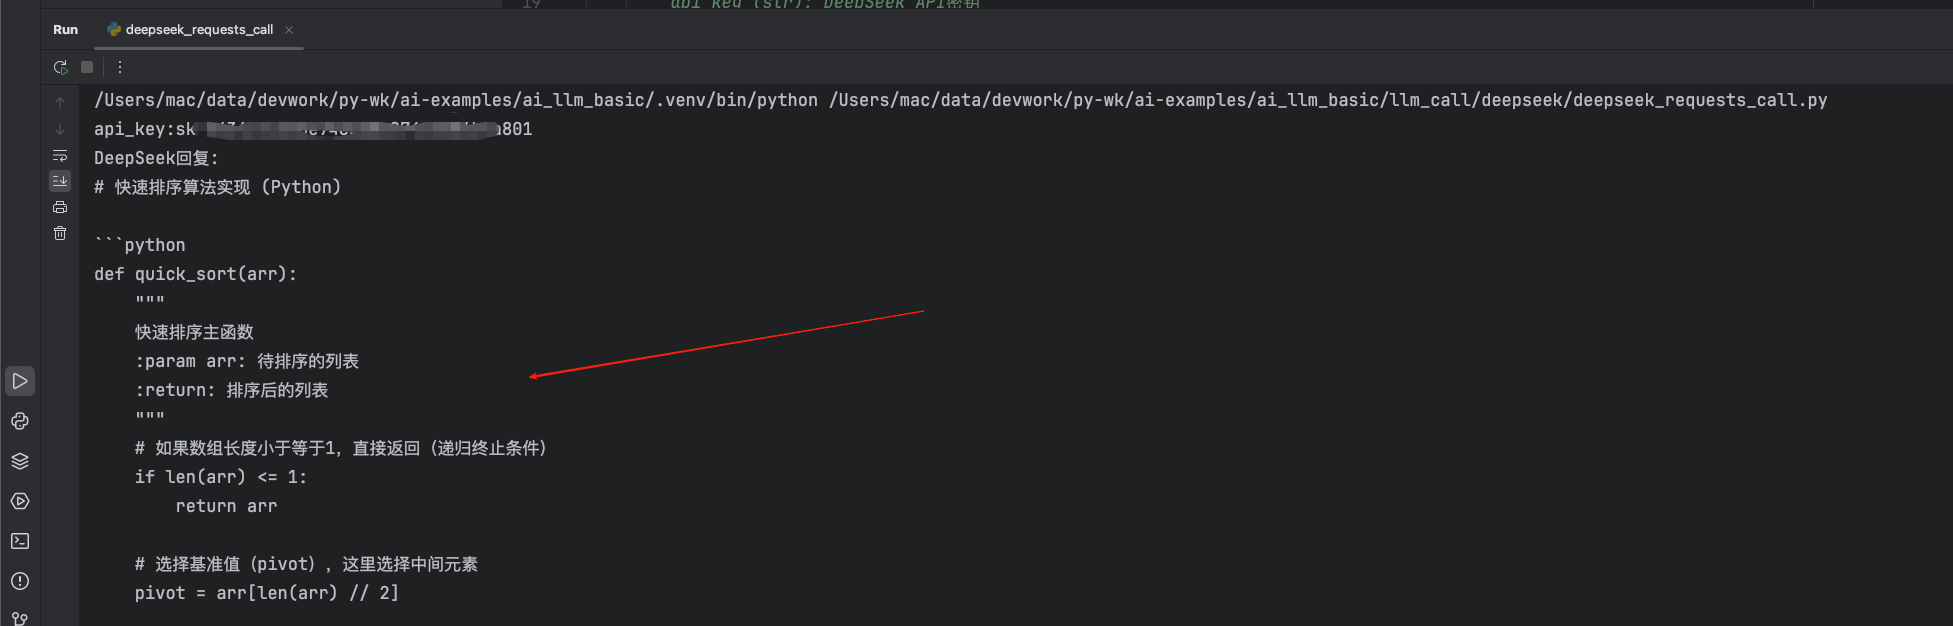1953x626 pixels.
Task: Click the '# 如果数组长度小于等于1' comment line
Action: [341, 448]
